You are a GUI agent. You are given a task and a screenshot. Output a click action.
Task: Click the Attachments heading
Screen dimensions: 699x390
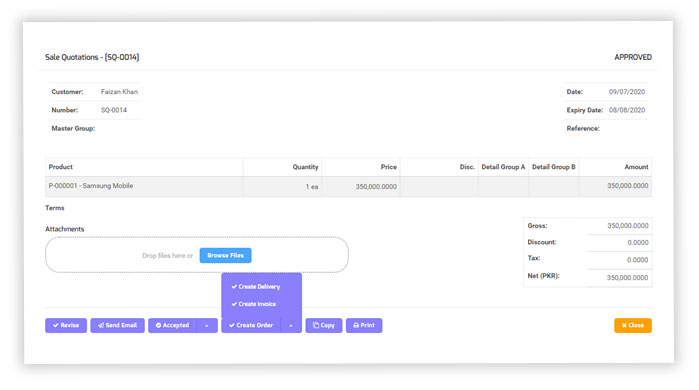65,229
